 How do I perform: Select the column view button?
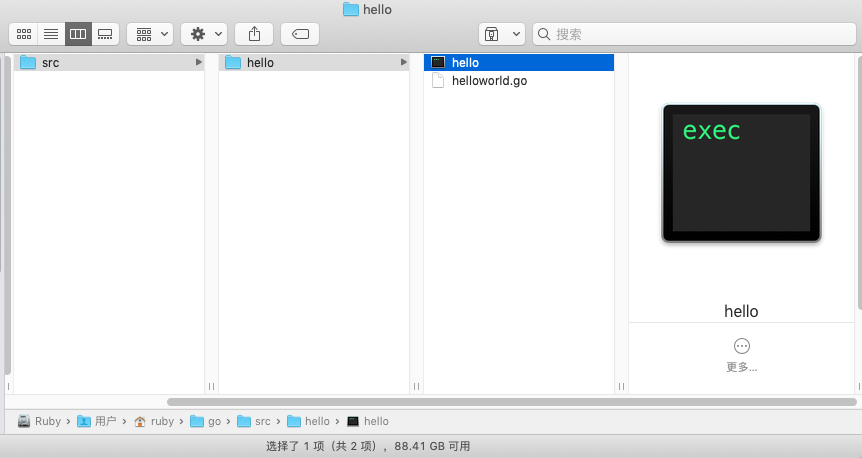pyautogui.click(x=78, y=34)
